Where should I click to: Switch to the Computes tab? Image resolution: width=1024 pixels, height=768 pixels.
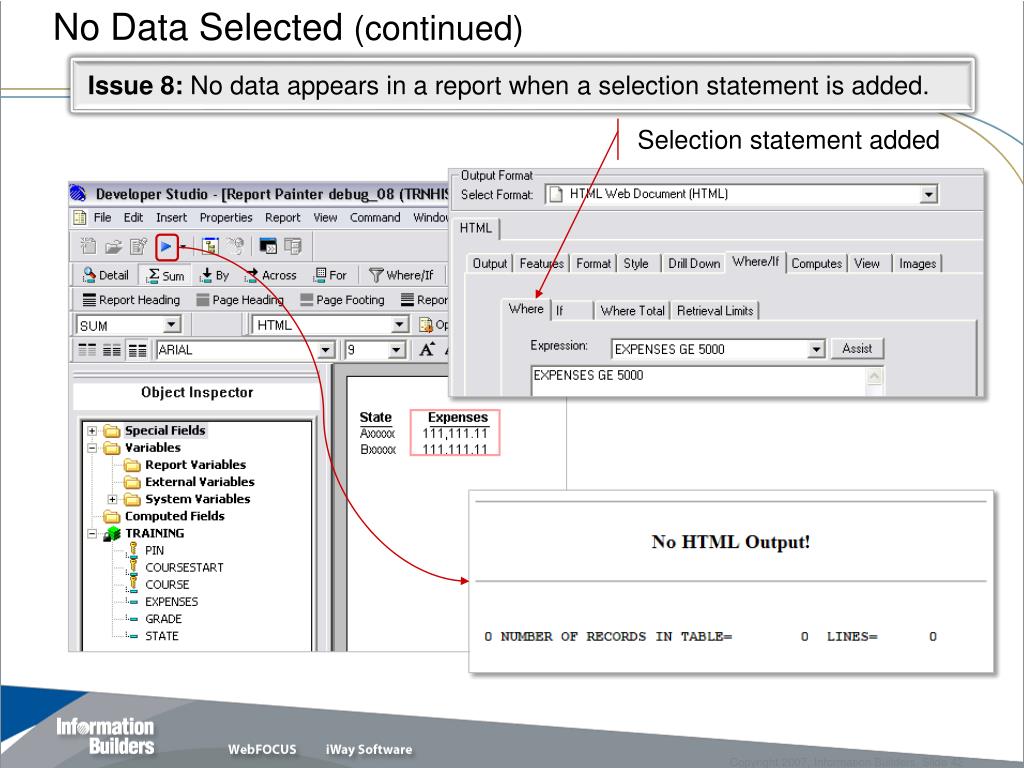point(816,263)
